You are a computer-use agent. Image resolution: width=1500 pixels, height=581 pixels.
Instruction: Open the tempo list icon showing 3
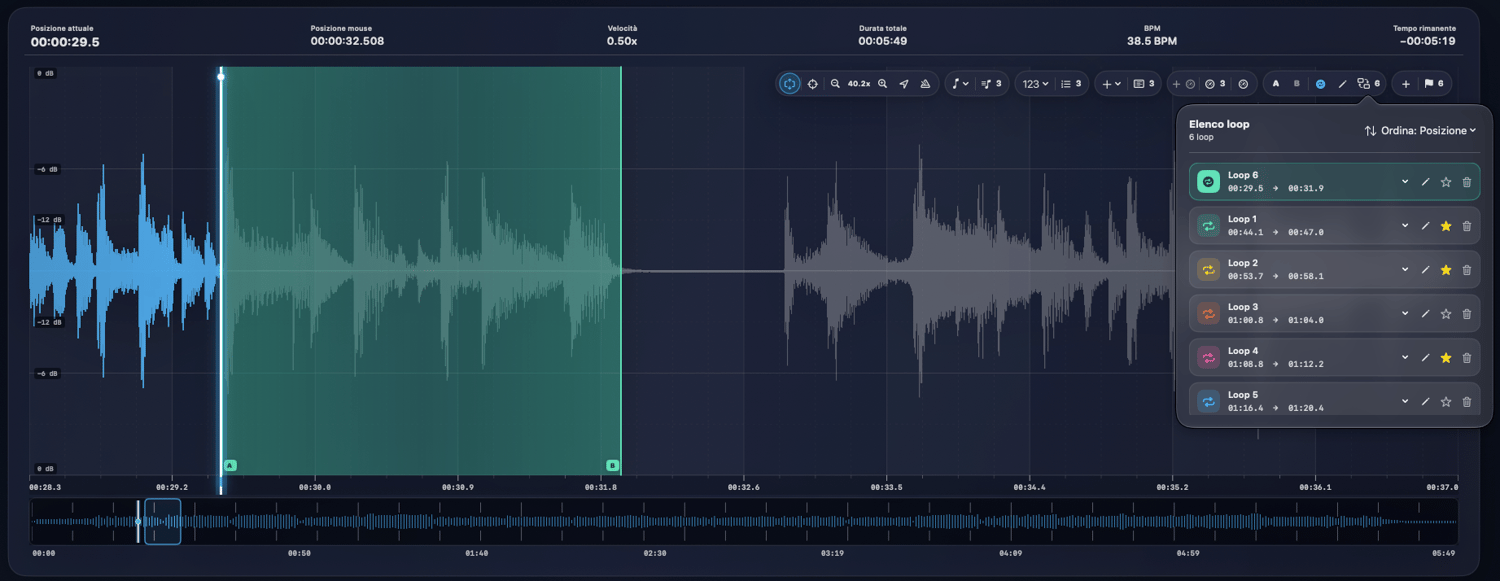(1215, 84)
